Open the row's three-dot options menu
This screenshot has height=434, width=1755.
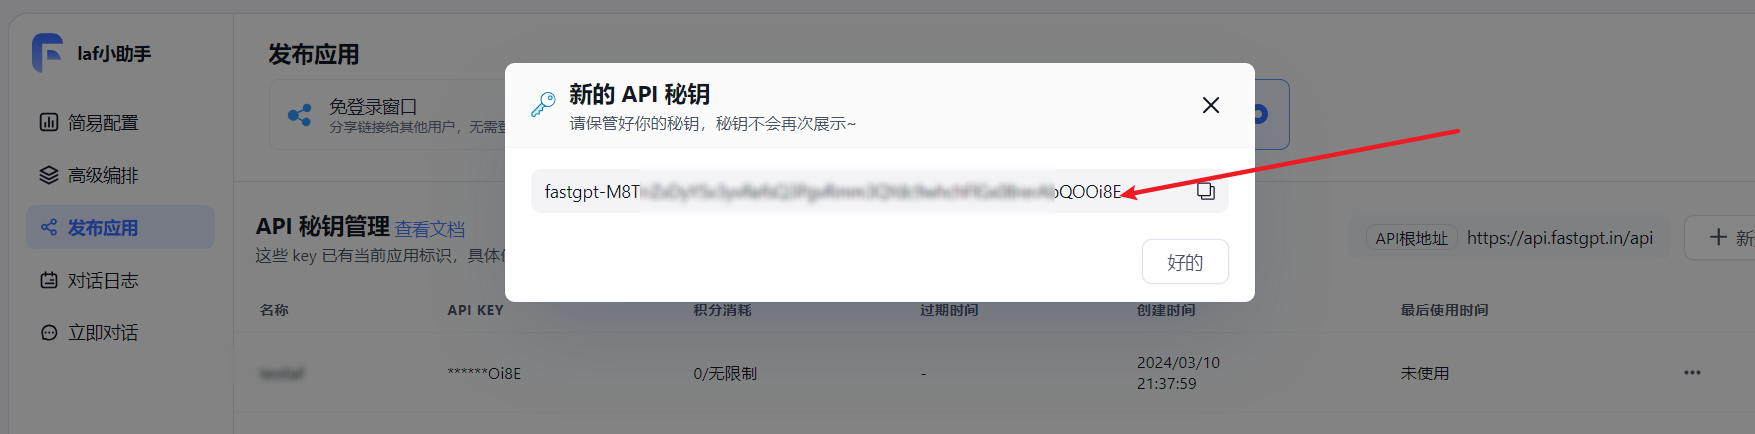[1692, 373]
